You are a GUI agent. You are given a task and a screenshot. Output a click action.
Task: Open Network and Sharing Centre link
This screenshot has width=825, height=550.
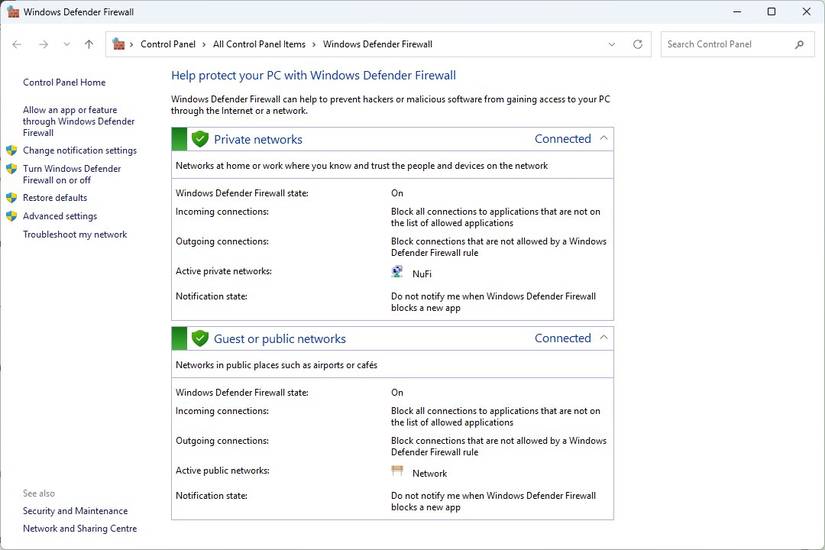pyautogui.click(x=80, y=528)
